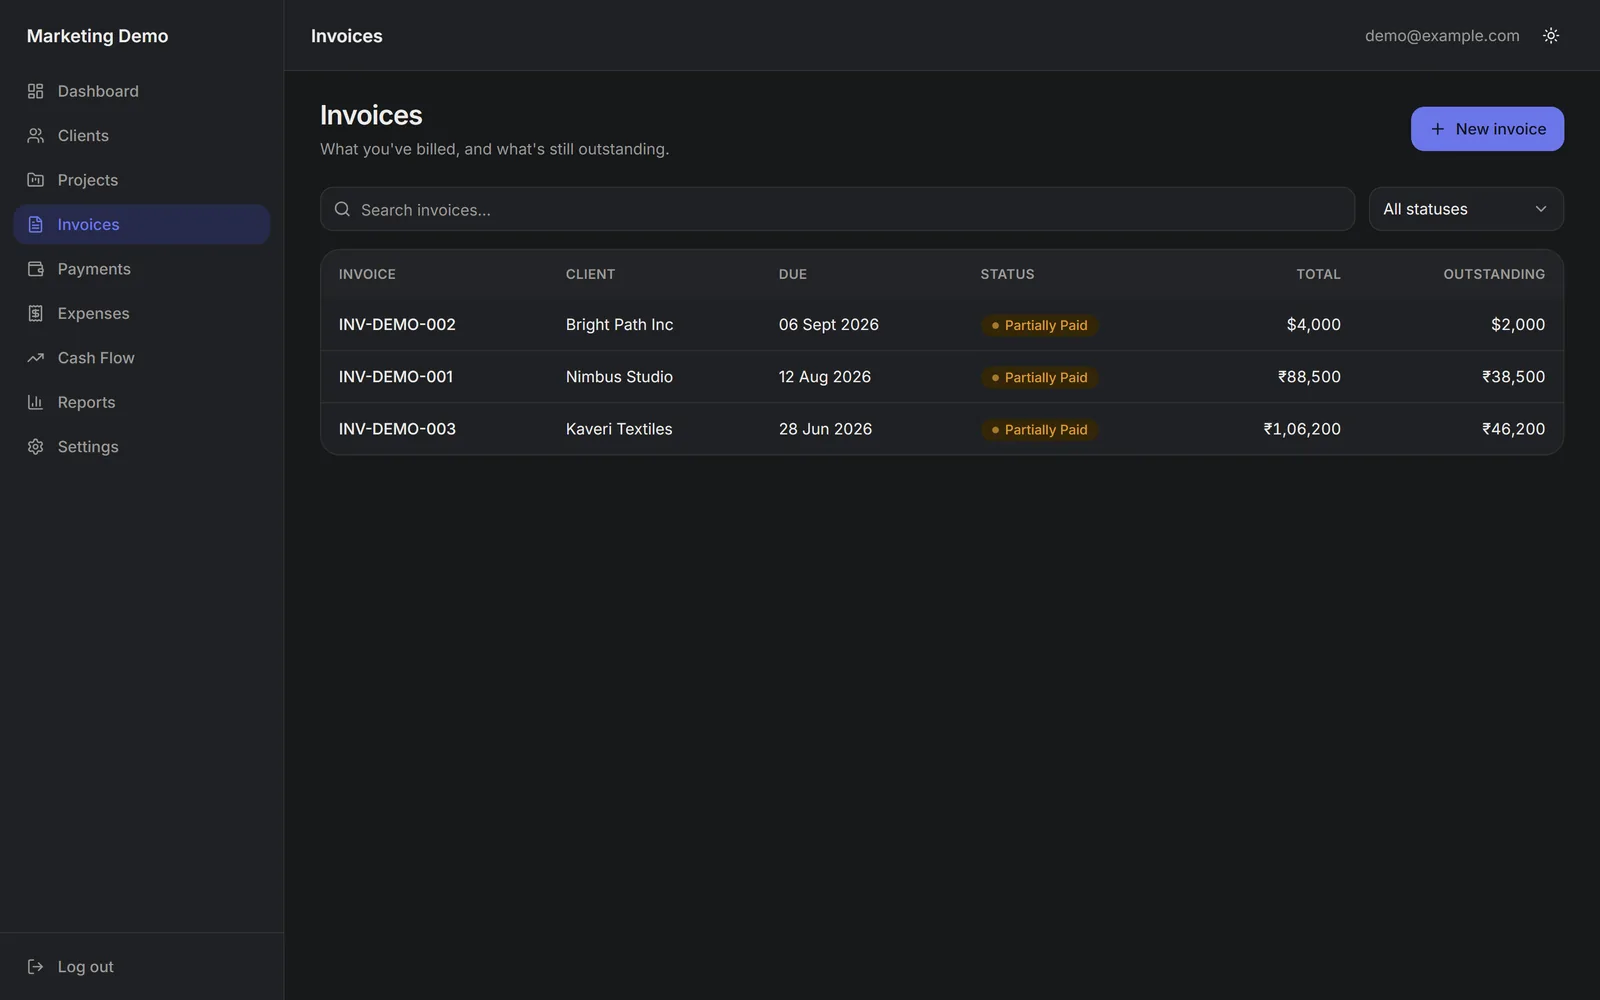The width and height of the screenshot is (1600, 1000).
Task: Click the DUE column header
Action: point(793,274)
